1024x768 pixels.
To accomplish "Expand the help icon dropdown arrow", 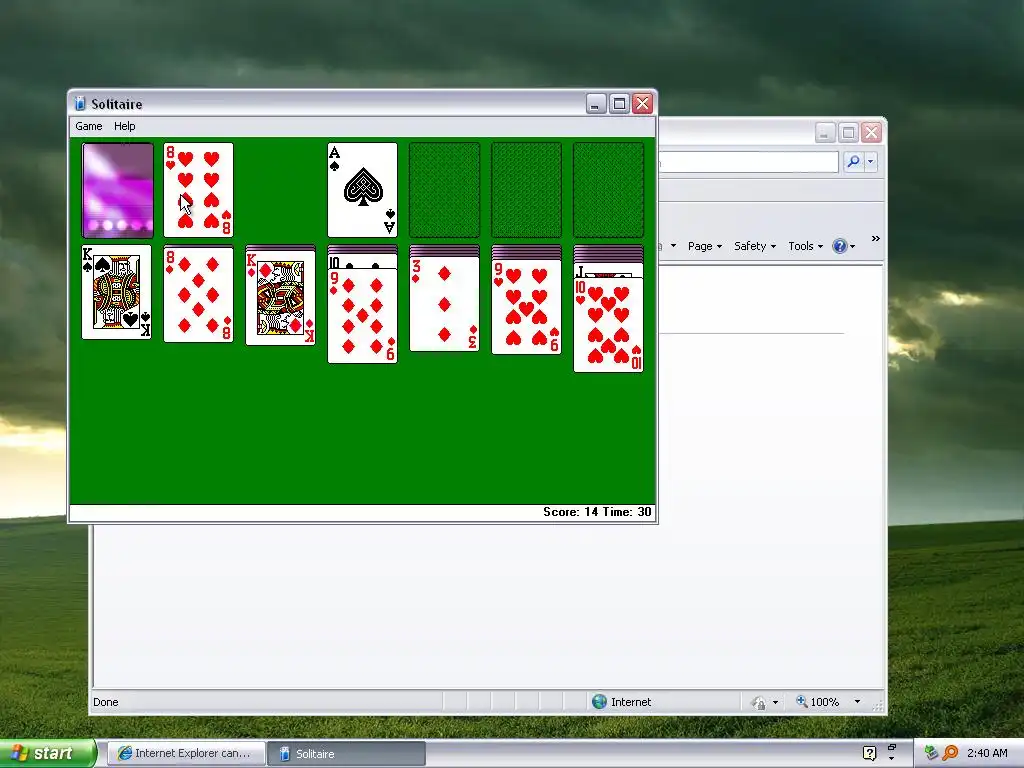I will click(852, 247).
